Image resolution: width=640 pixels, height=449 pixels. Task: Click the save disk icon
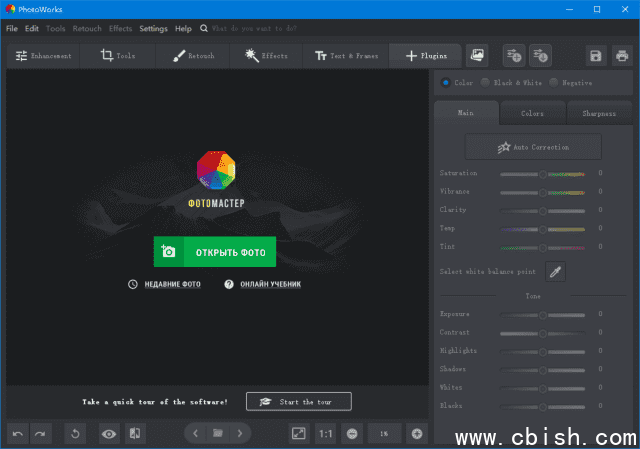(596, 56)
